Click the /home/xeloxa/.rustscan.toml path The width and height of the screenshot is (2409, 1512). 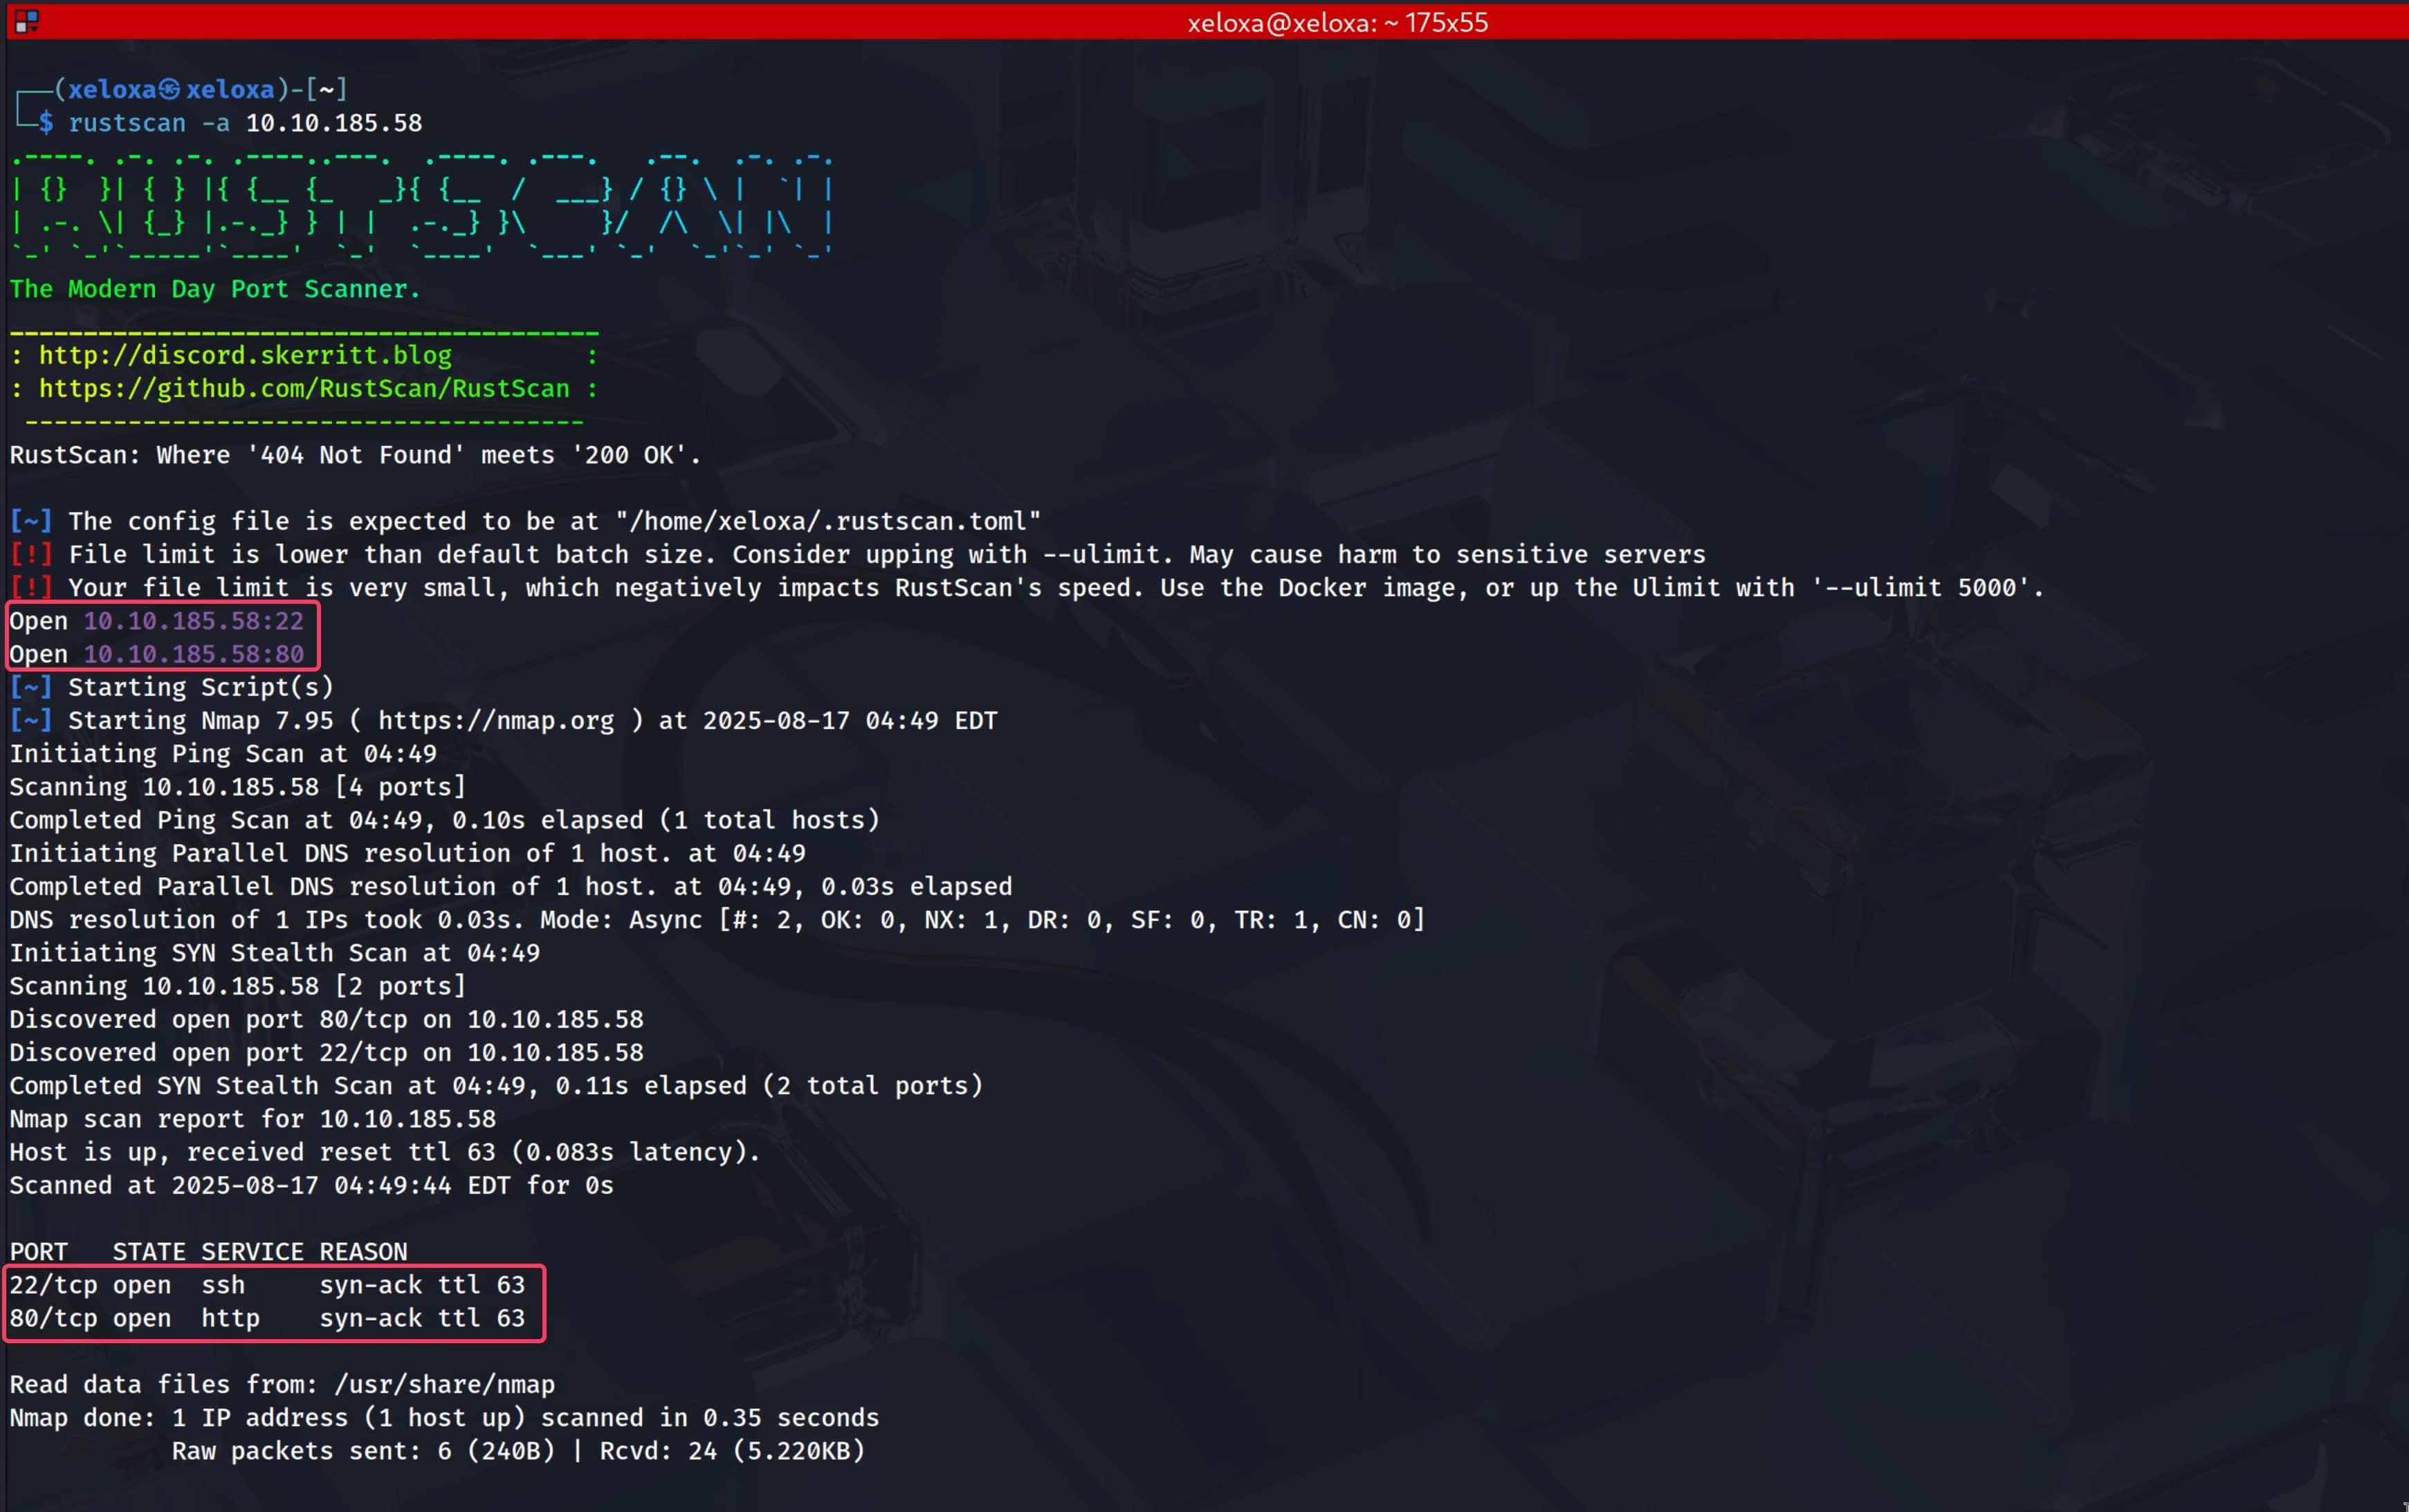point(828,521)
